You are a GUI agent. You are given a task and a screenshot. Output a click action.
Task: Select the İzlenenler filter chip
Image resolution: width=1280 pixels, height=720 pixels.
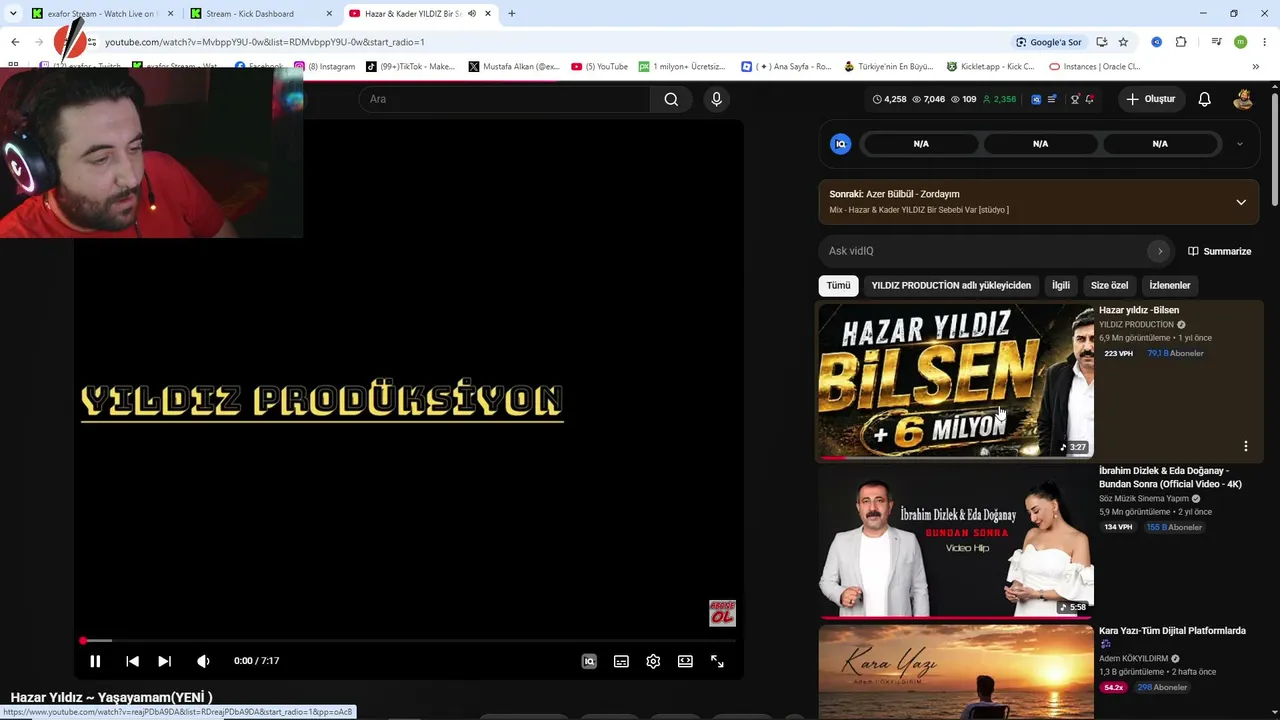[x=1170, y=285]
